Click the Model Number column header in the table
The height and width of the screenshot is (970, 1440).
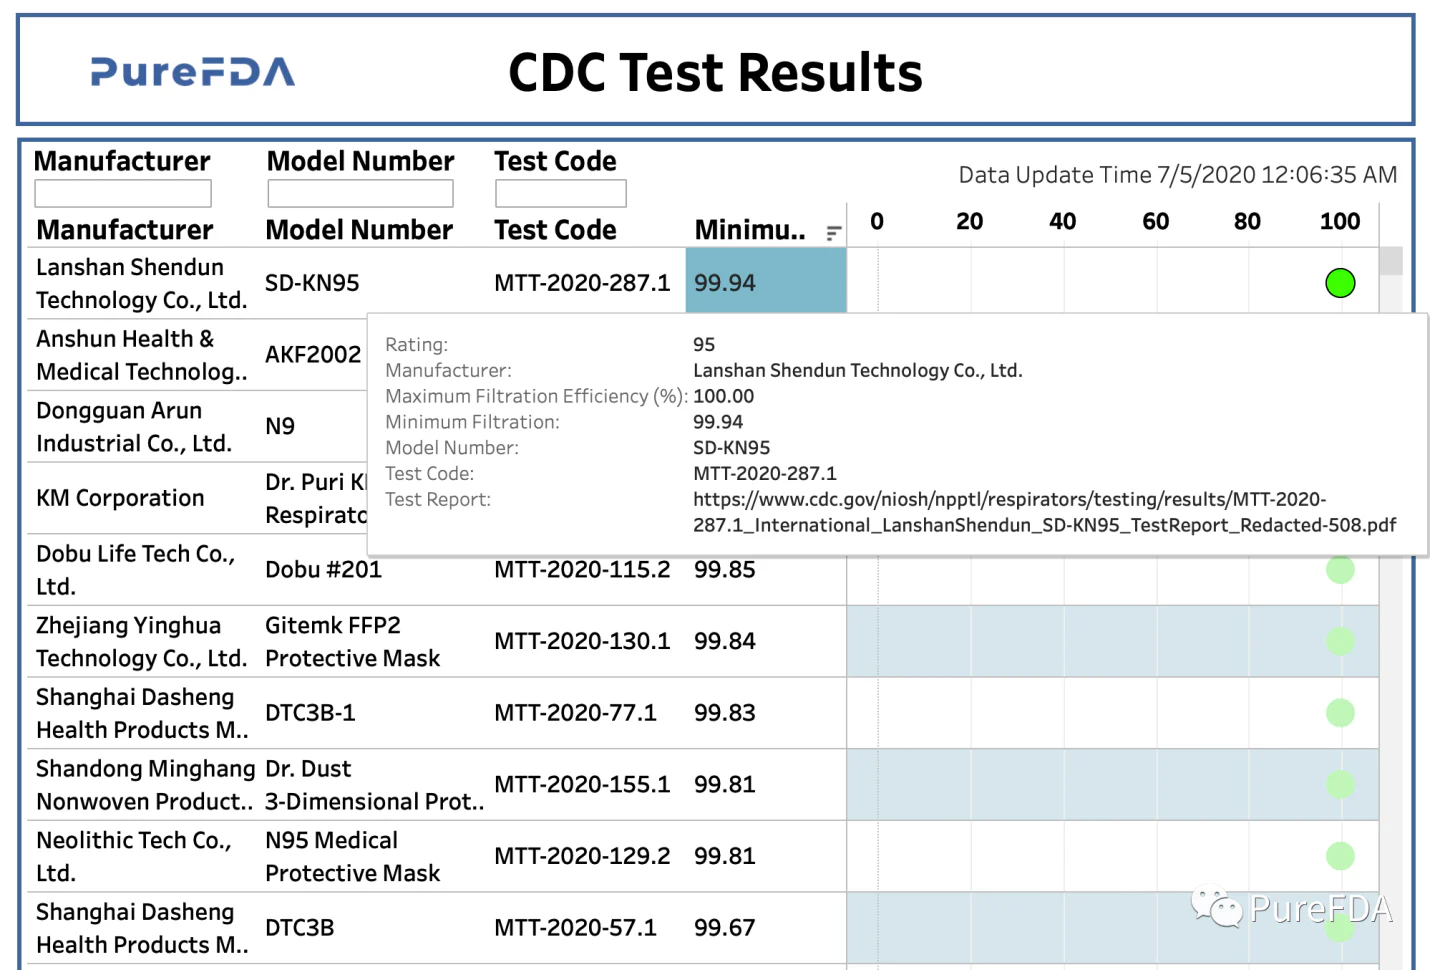coord(359,230)
